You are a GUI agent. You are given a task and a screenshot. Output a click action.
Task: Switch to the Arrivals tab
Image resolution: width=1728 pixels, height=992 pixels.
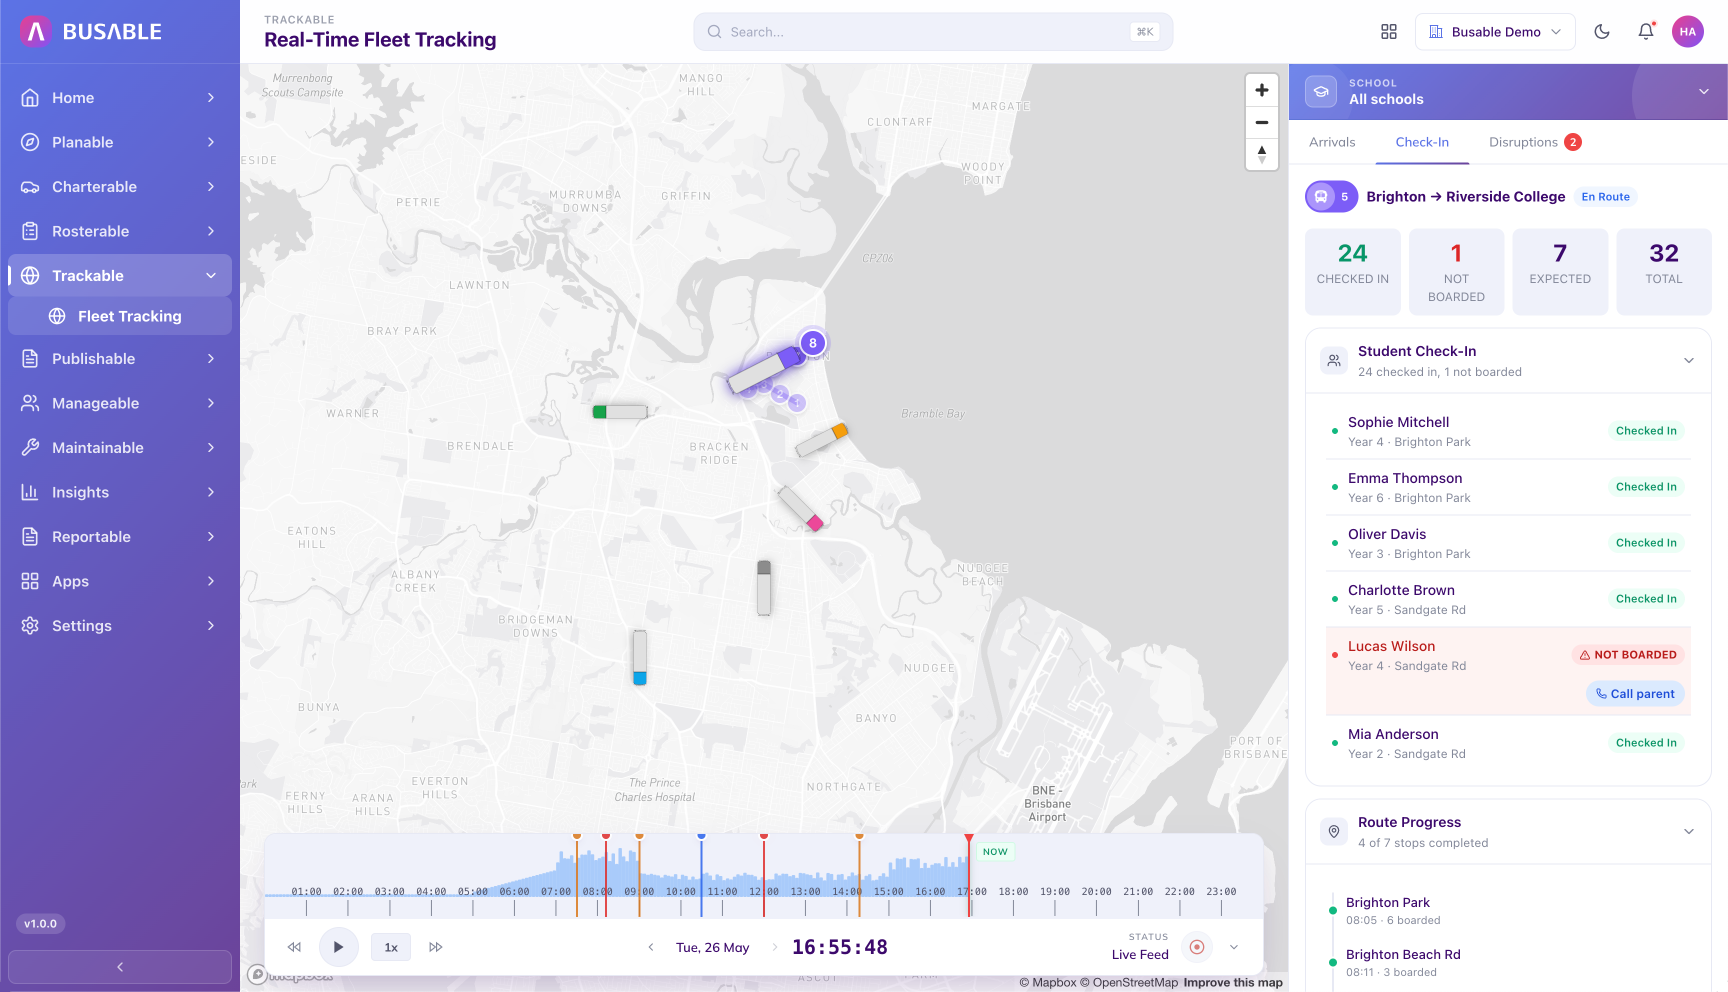tap(1332, 142)
